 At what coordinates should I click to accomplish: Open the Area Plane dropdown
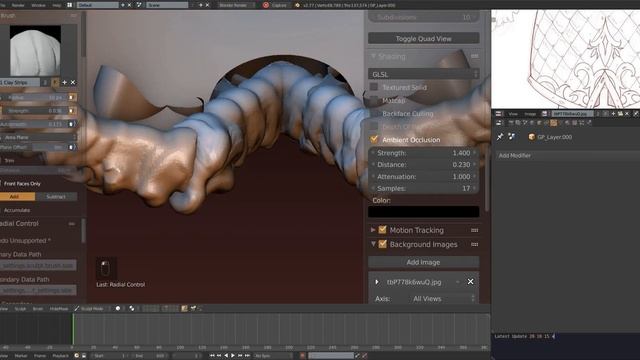coord(38,138)
